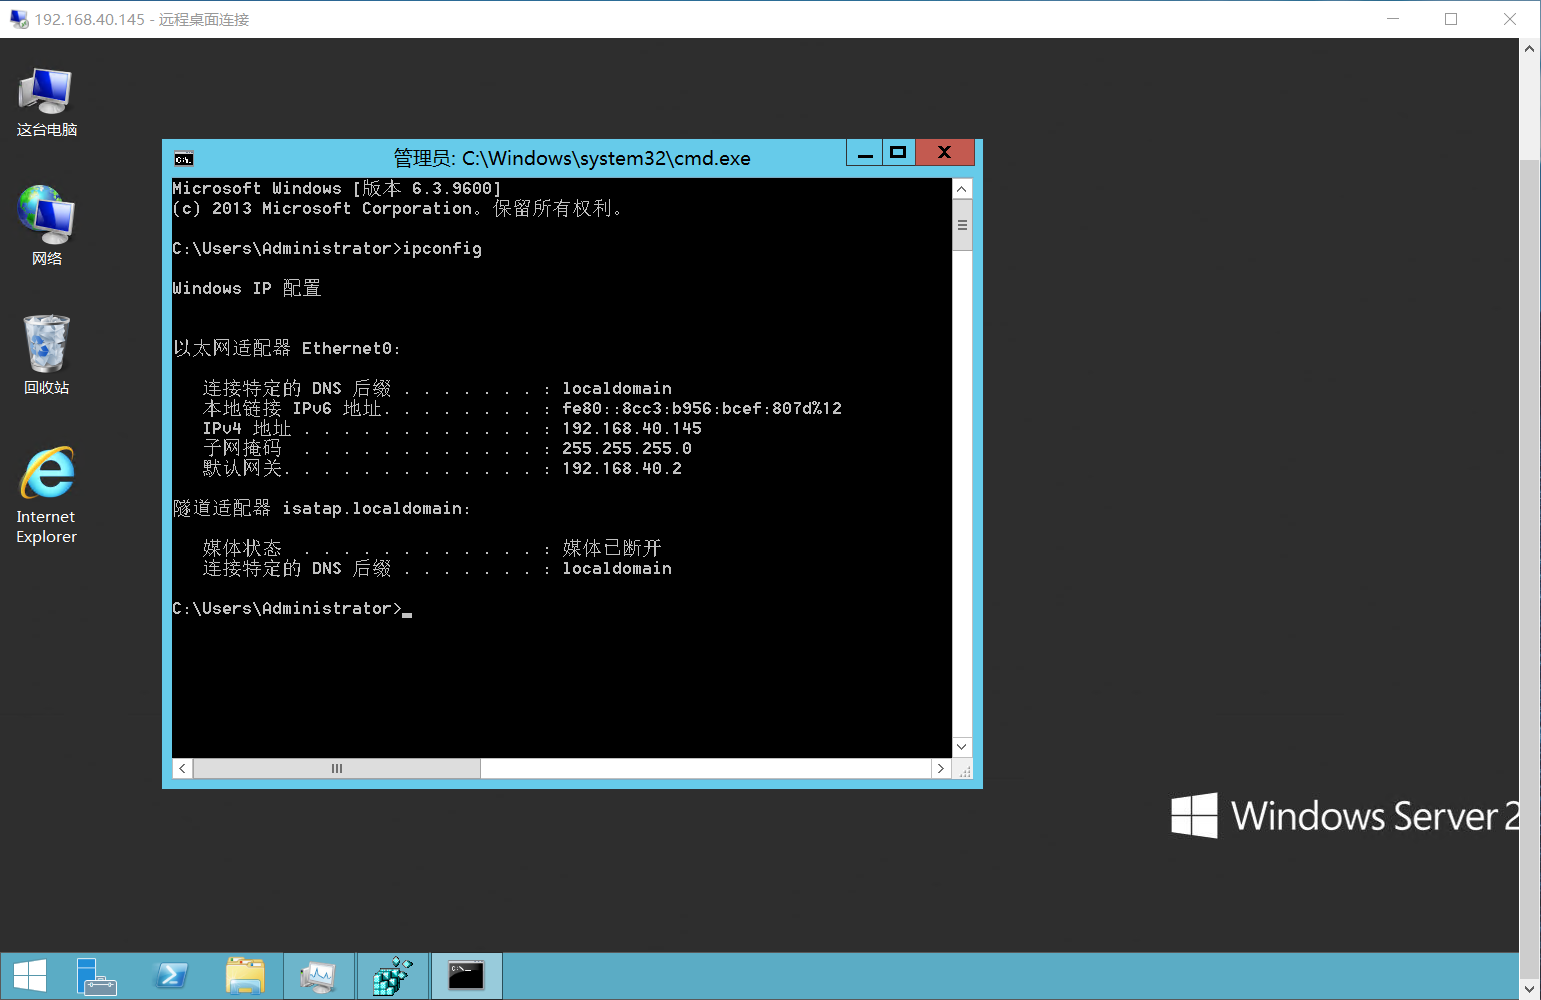The width and height of the screenshot is (1541, 1000).
Task: Click cmd vertical scrollbar down arrow
Action: (x=962, y=747)
